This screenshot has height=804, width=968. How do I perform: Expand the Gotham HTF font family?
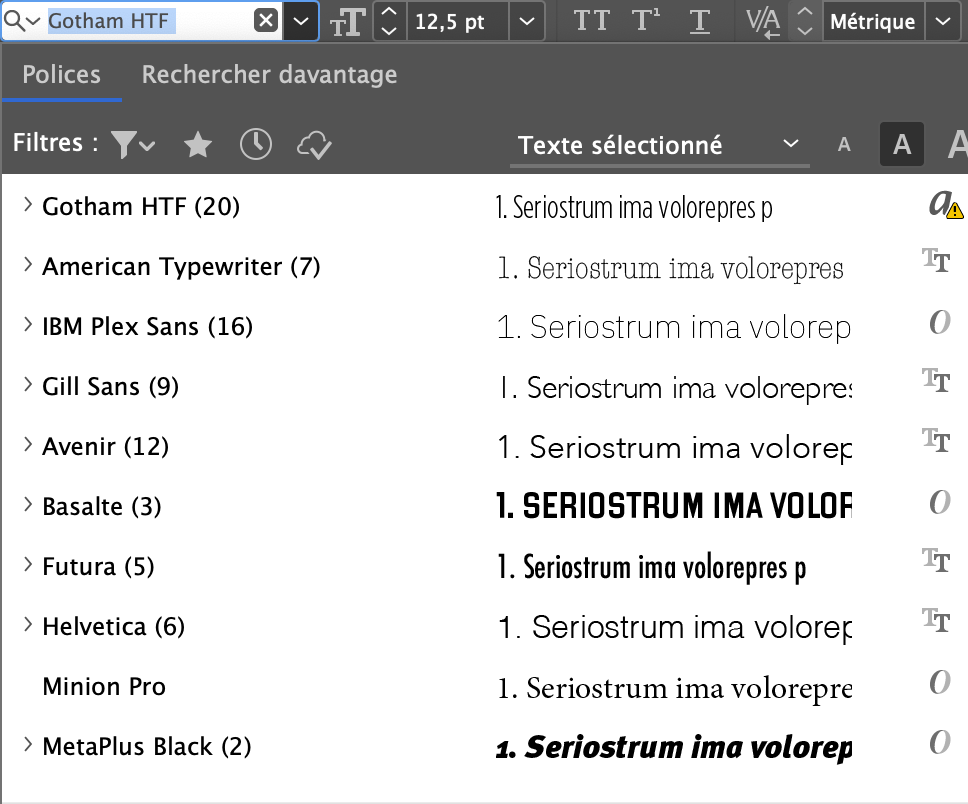click(x=28, y=206)
